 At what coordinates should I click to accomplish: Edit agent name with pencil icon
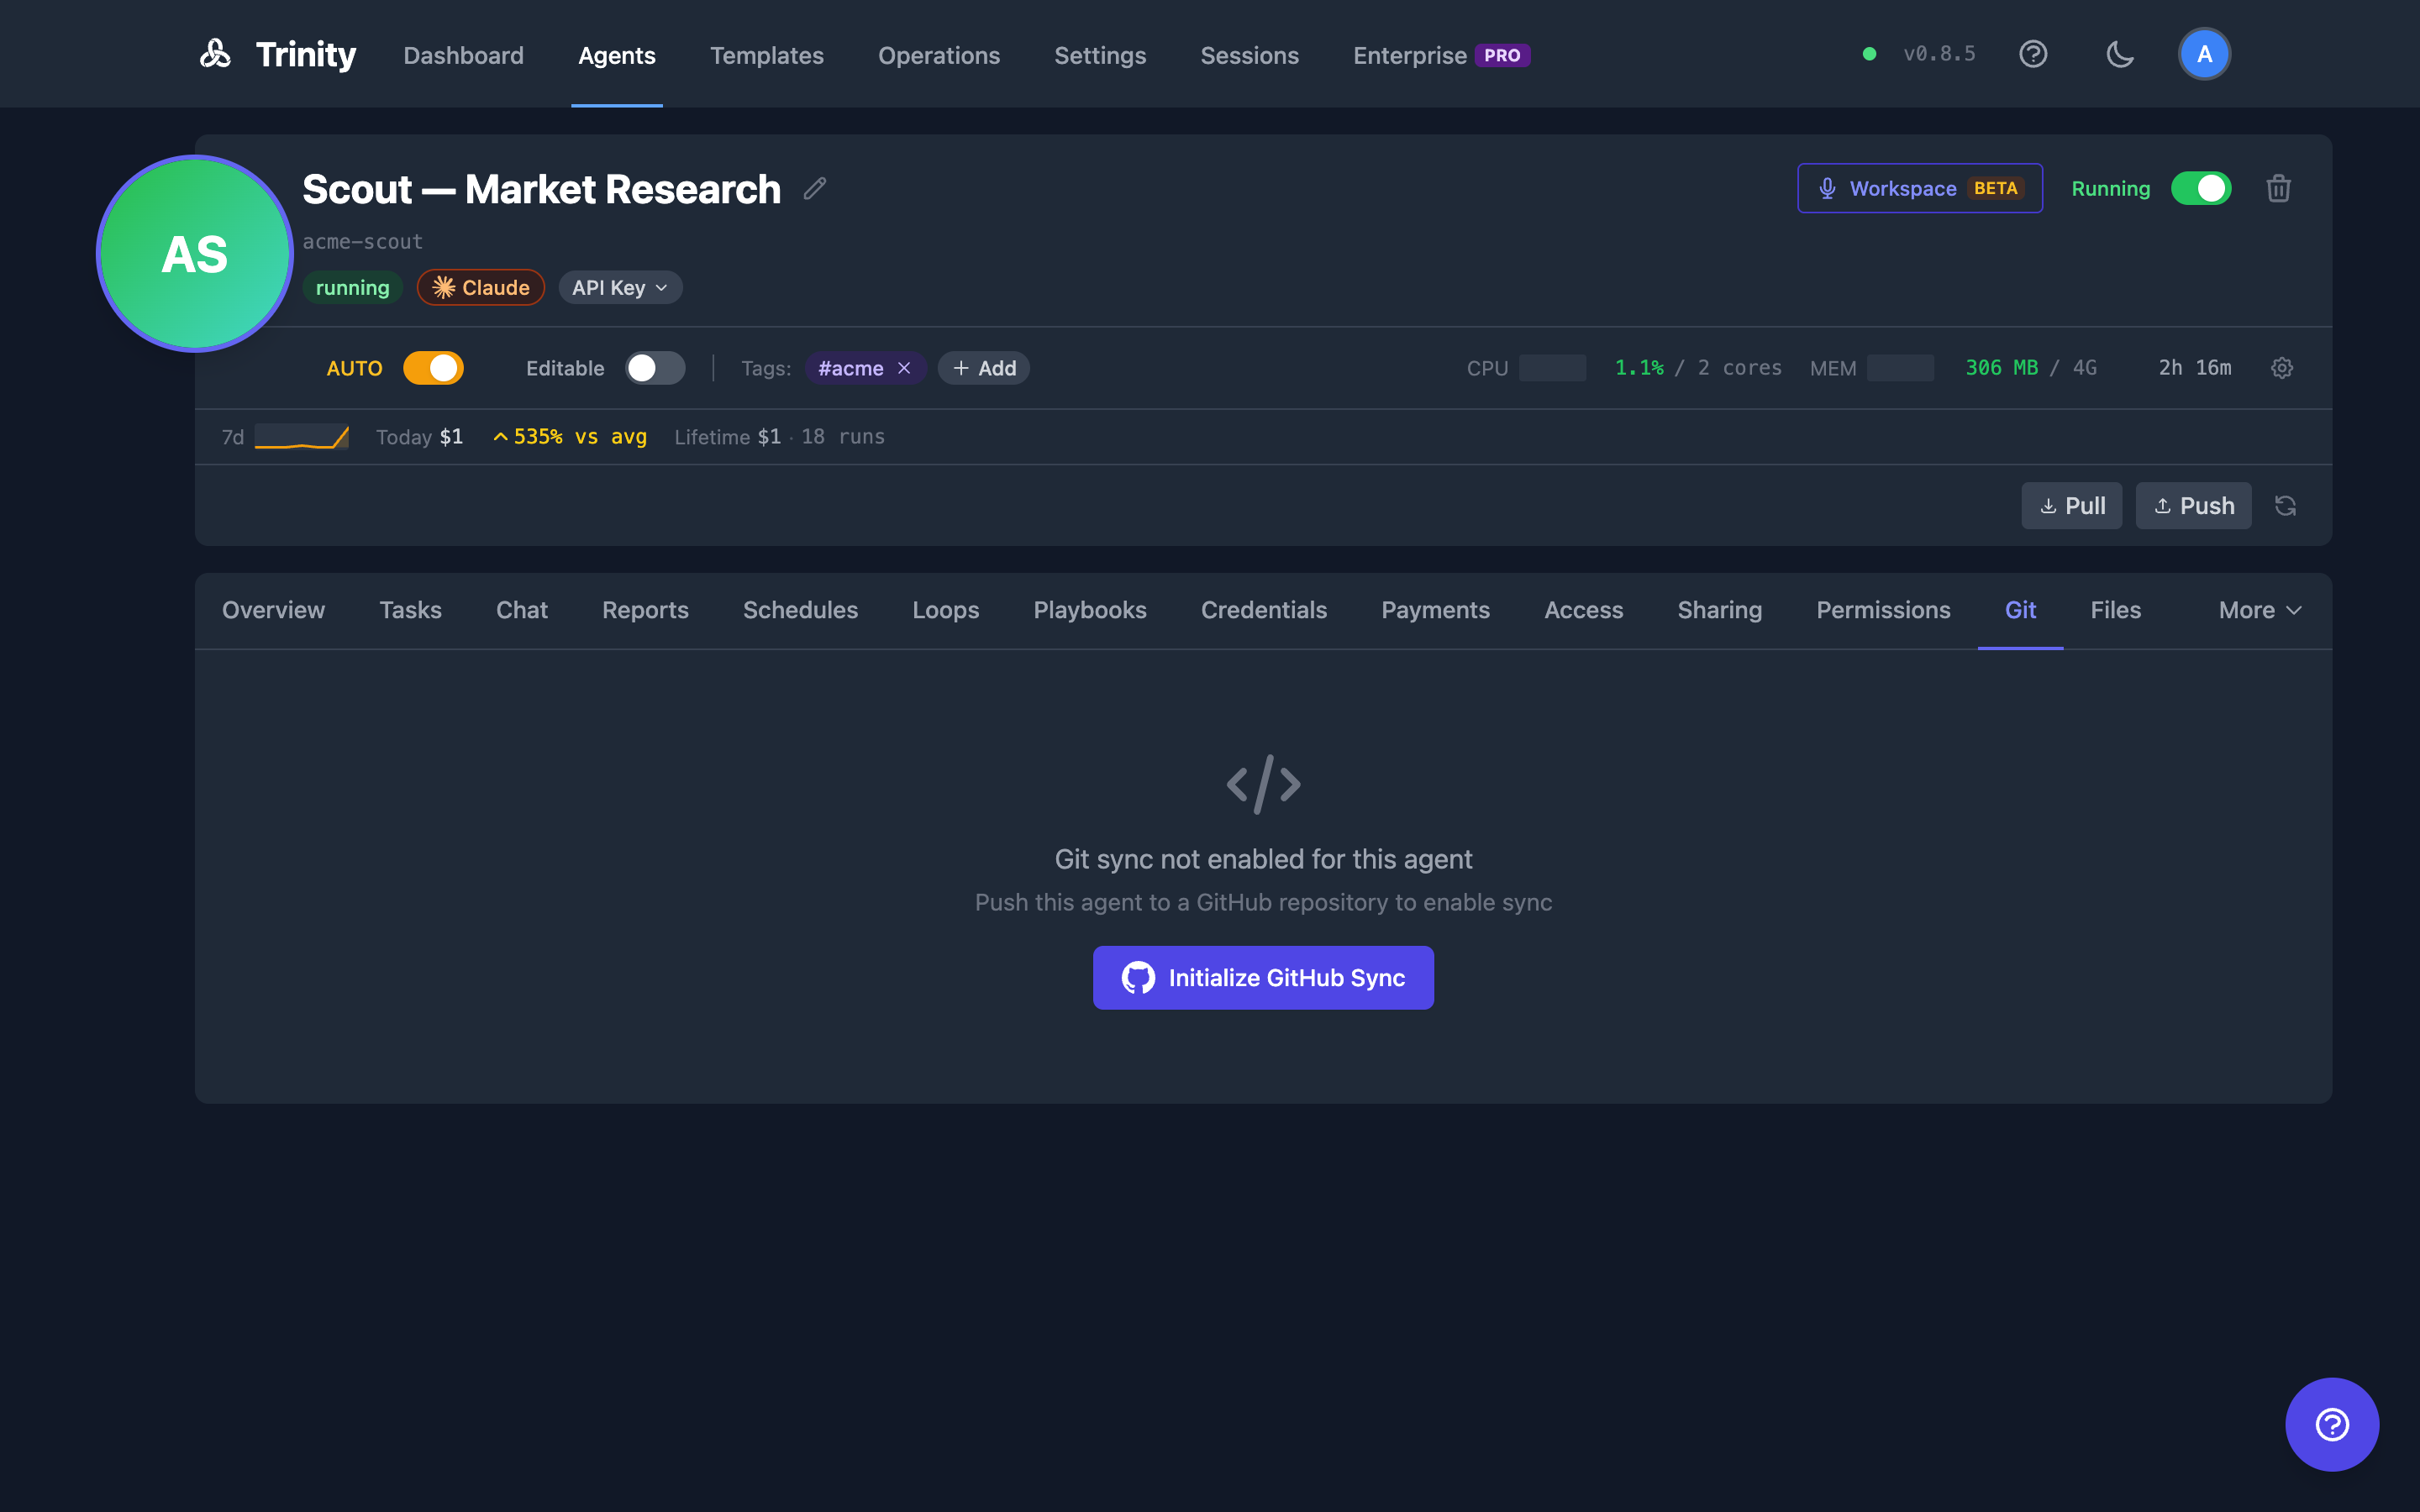815,188
